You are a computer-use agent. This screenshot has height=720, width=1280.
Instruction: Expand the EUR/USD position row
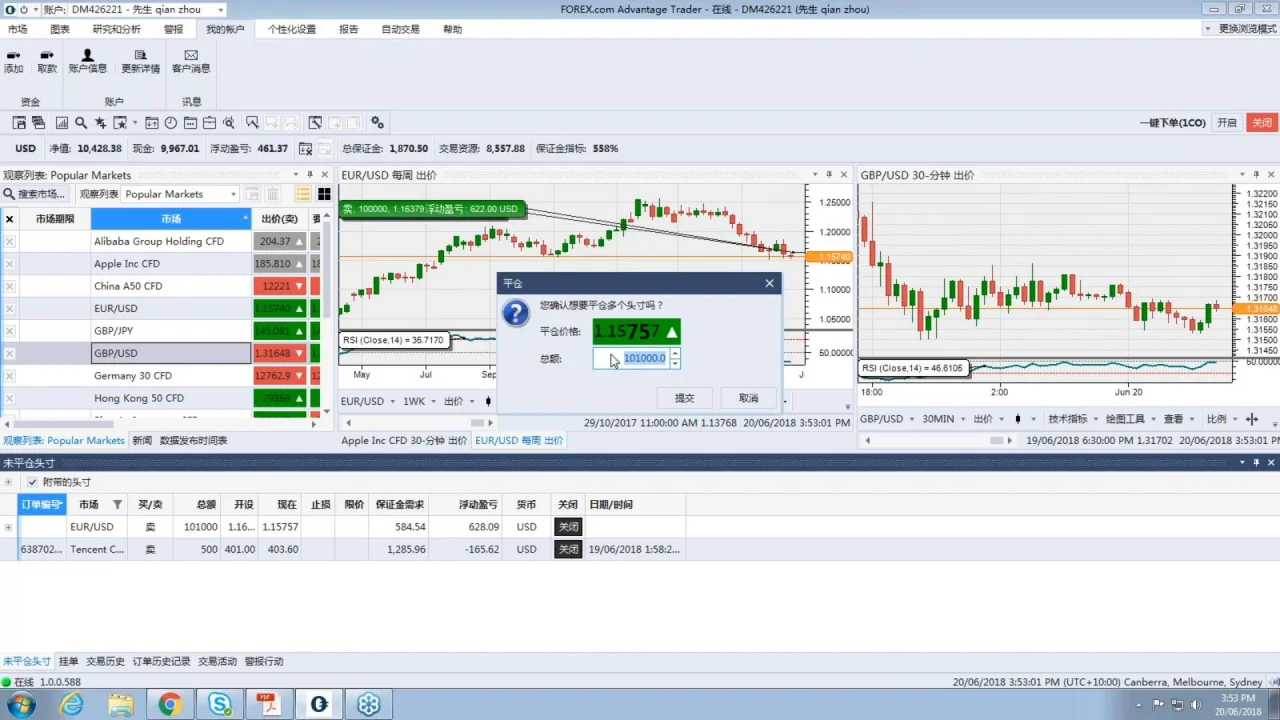click(8, 527)
